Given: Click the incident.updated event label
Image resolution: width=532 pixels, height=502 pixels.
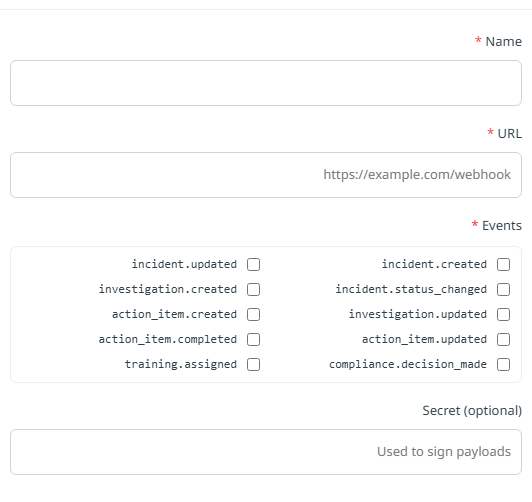Looking at the screenshot, I should [x=184, y=264].
